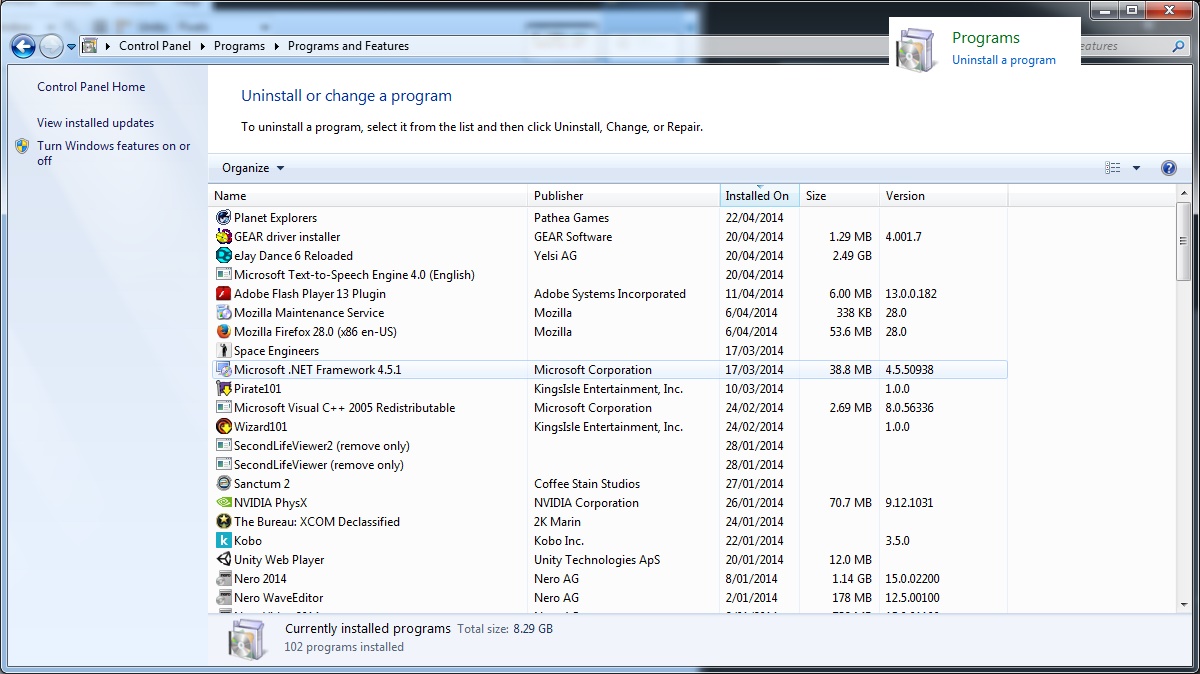Image resolution: width=1200 pixels, height=674 pixels.
Task: Click the Yelsi AG publisher cell
Action: [x=555, y=256]
